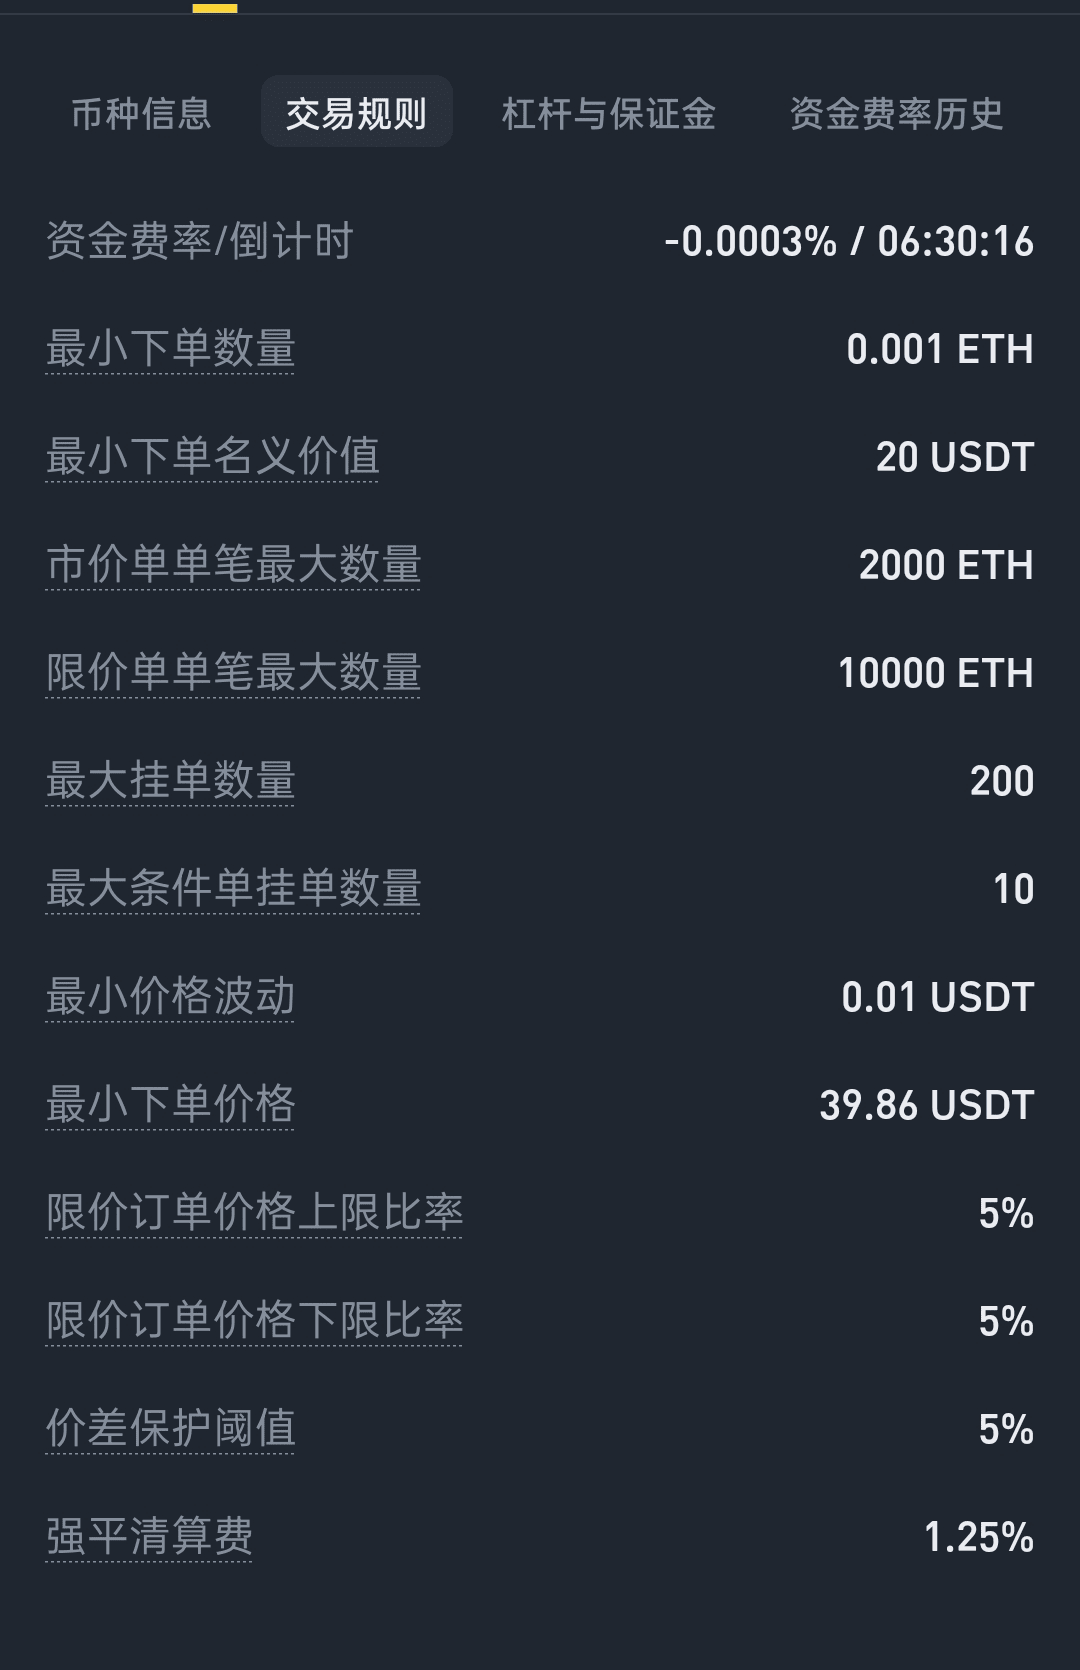Screen dimensions: 1080x1670
Task: Select the 交易规则 tab
Action: click(x=356, y=114)
